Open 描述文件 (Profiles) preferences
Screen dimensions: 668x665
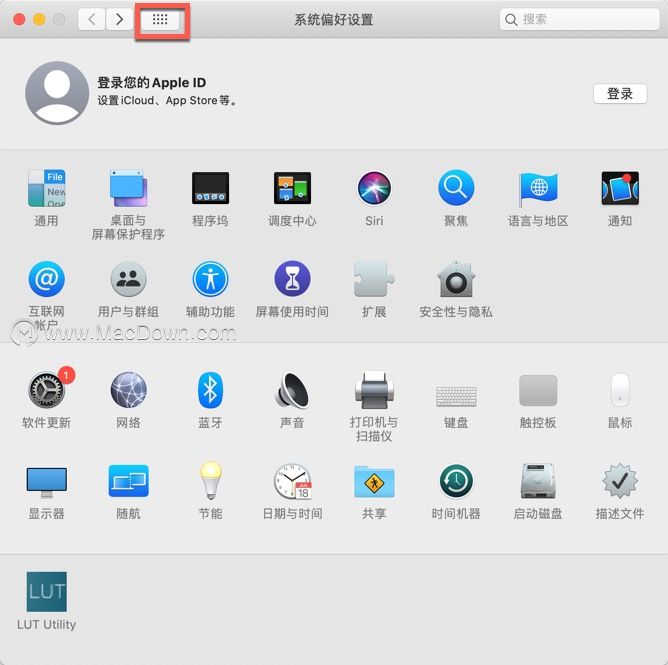point(620,481)
